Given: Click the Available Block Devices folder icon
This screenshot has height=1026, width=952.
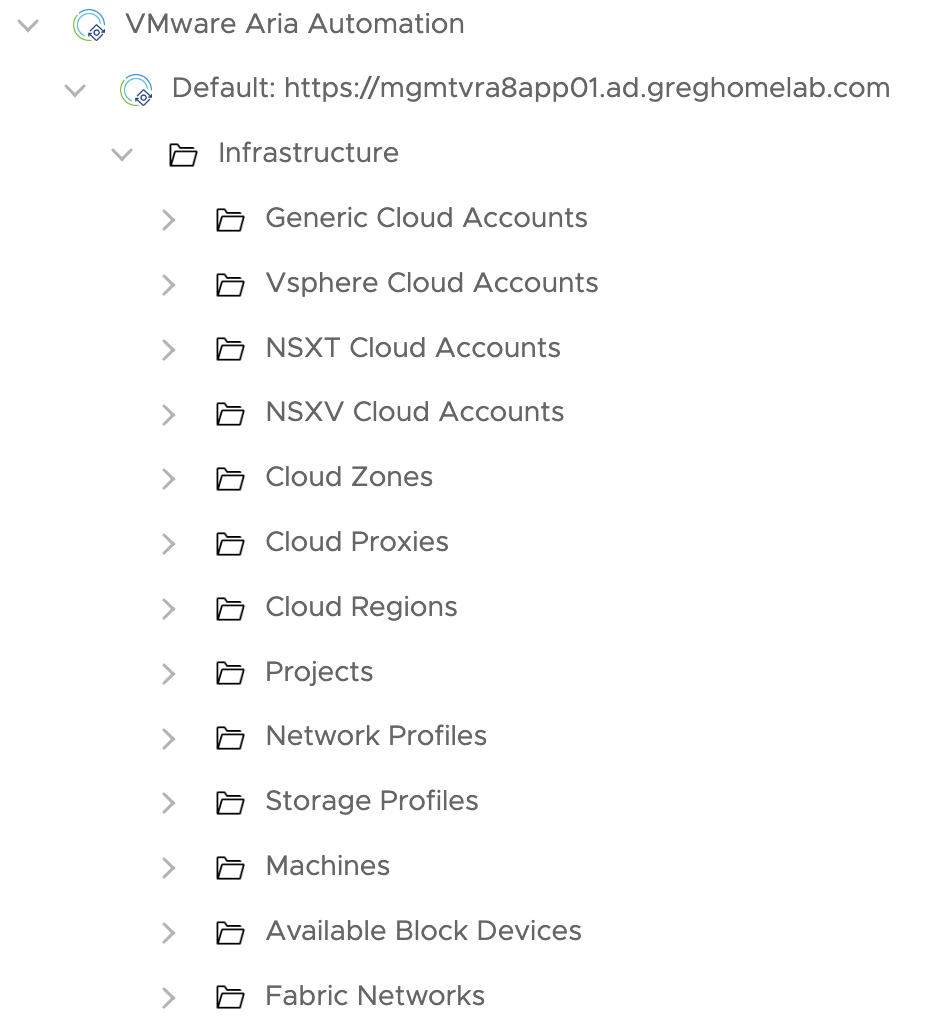Looking at the screenshot, I should pos(230,932).
